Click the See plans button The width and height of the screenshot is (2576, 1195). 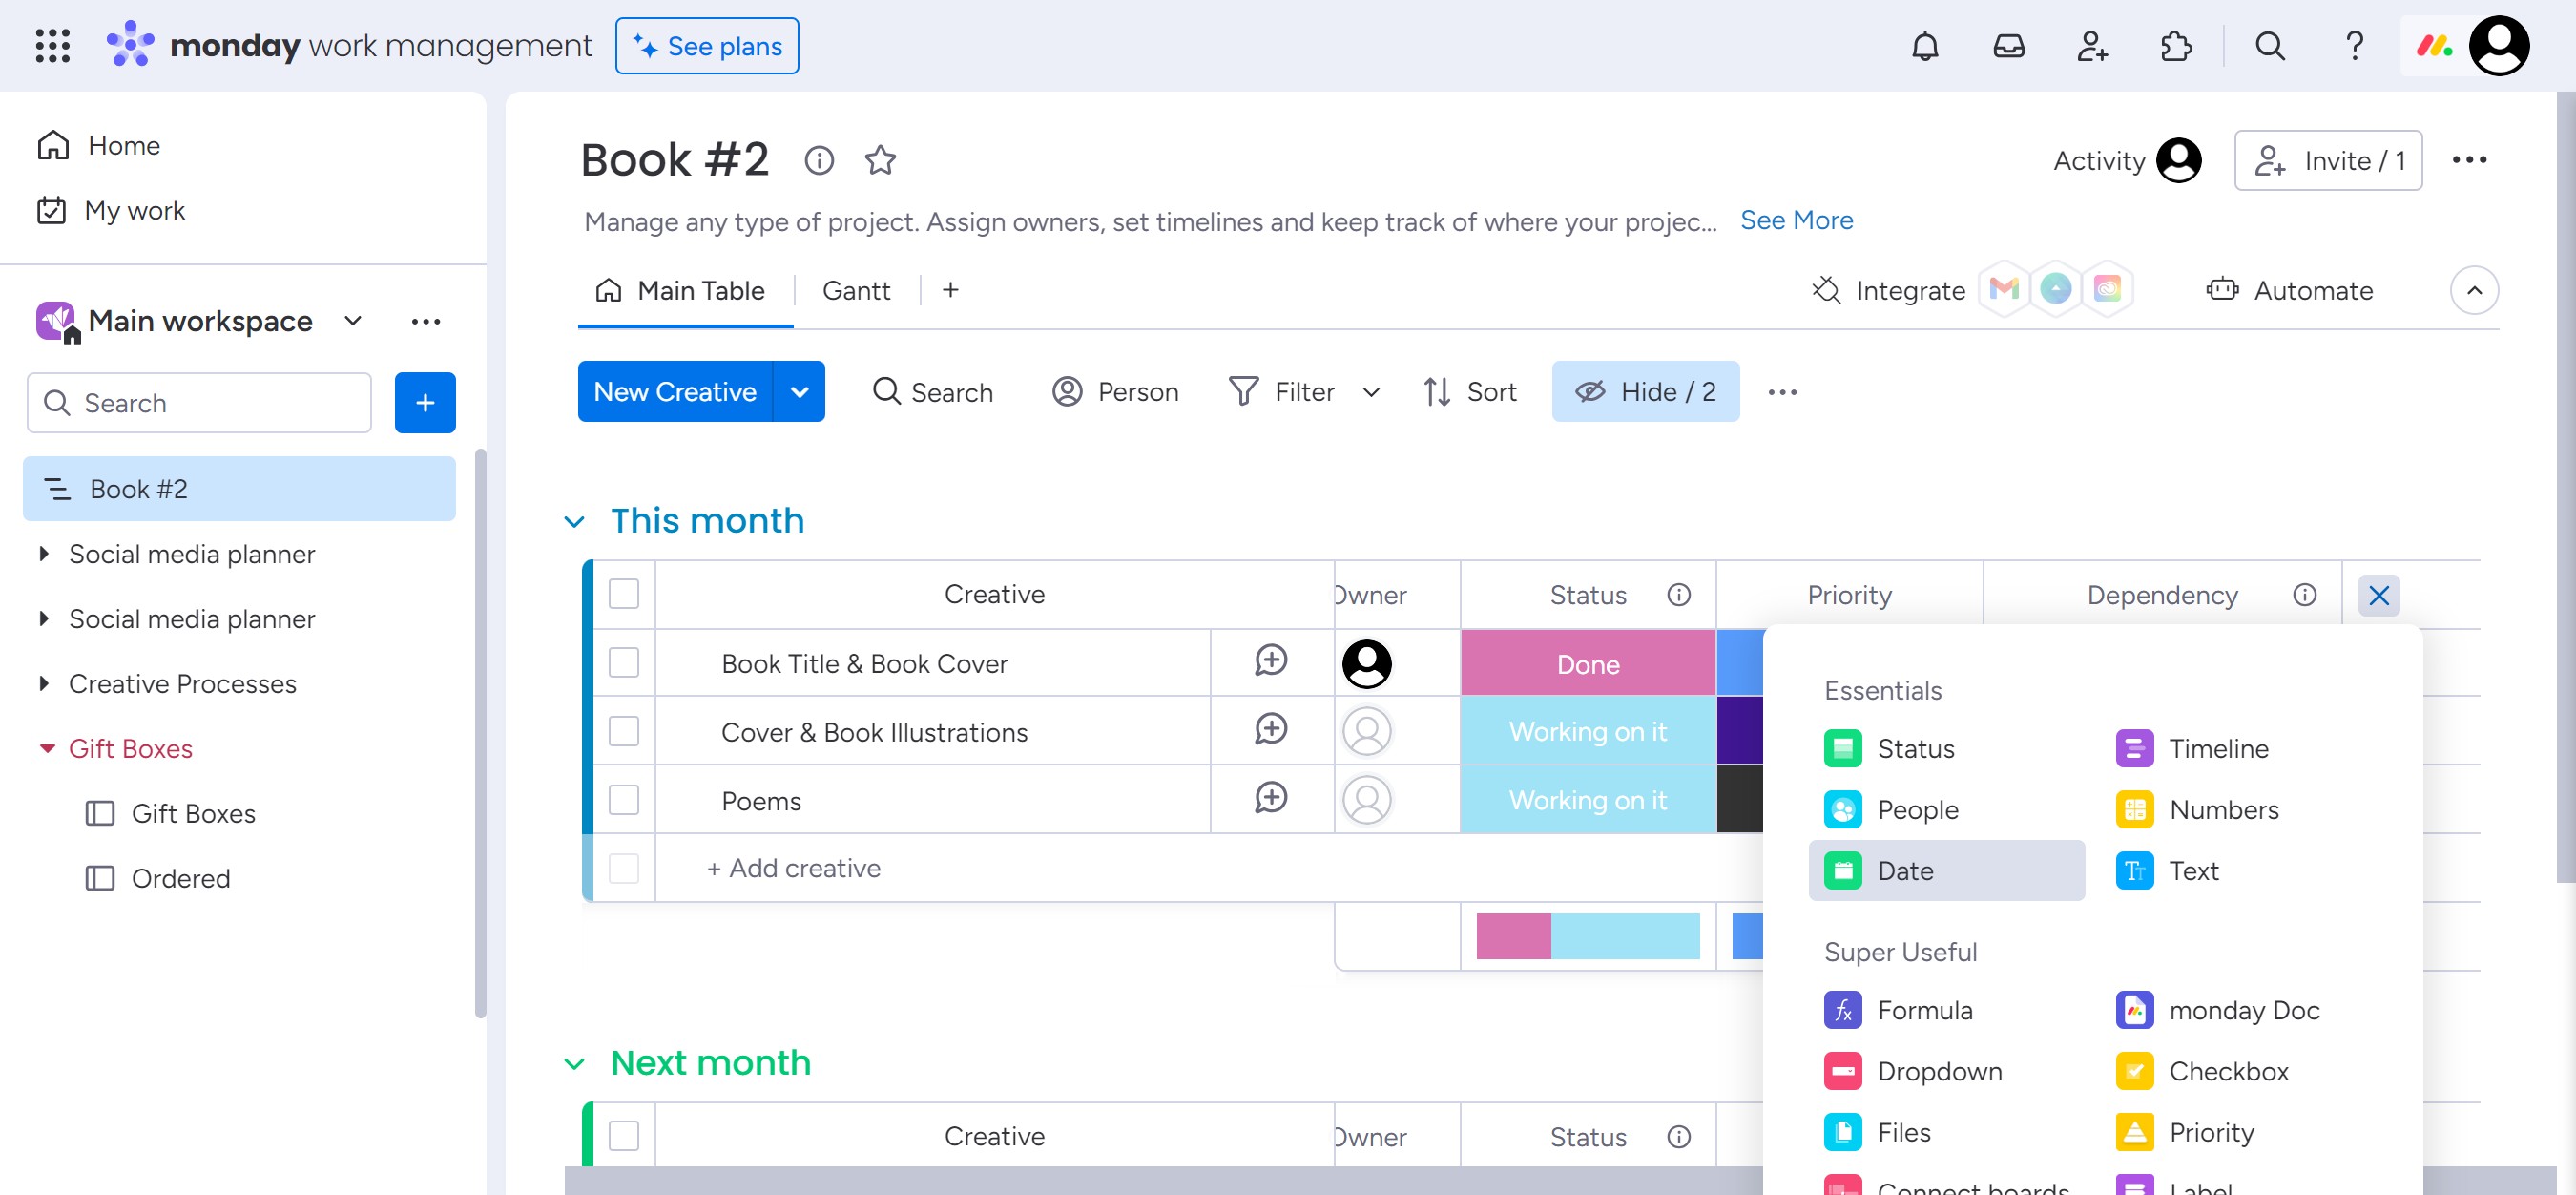pos(707,46)
